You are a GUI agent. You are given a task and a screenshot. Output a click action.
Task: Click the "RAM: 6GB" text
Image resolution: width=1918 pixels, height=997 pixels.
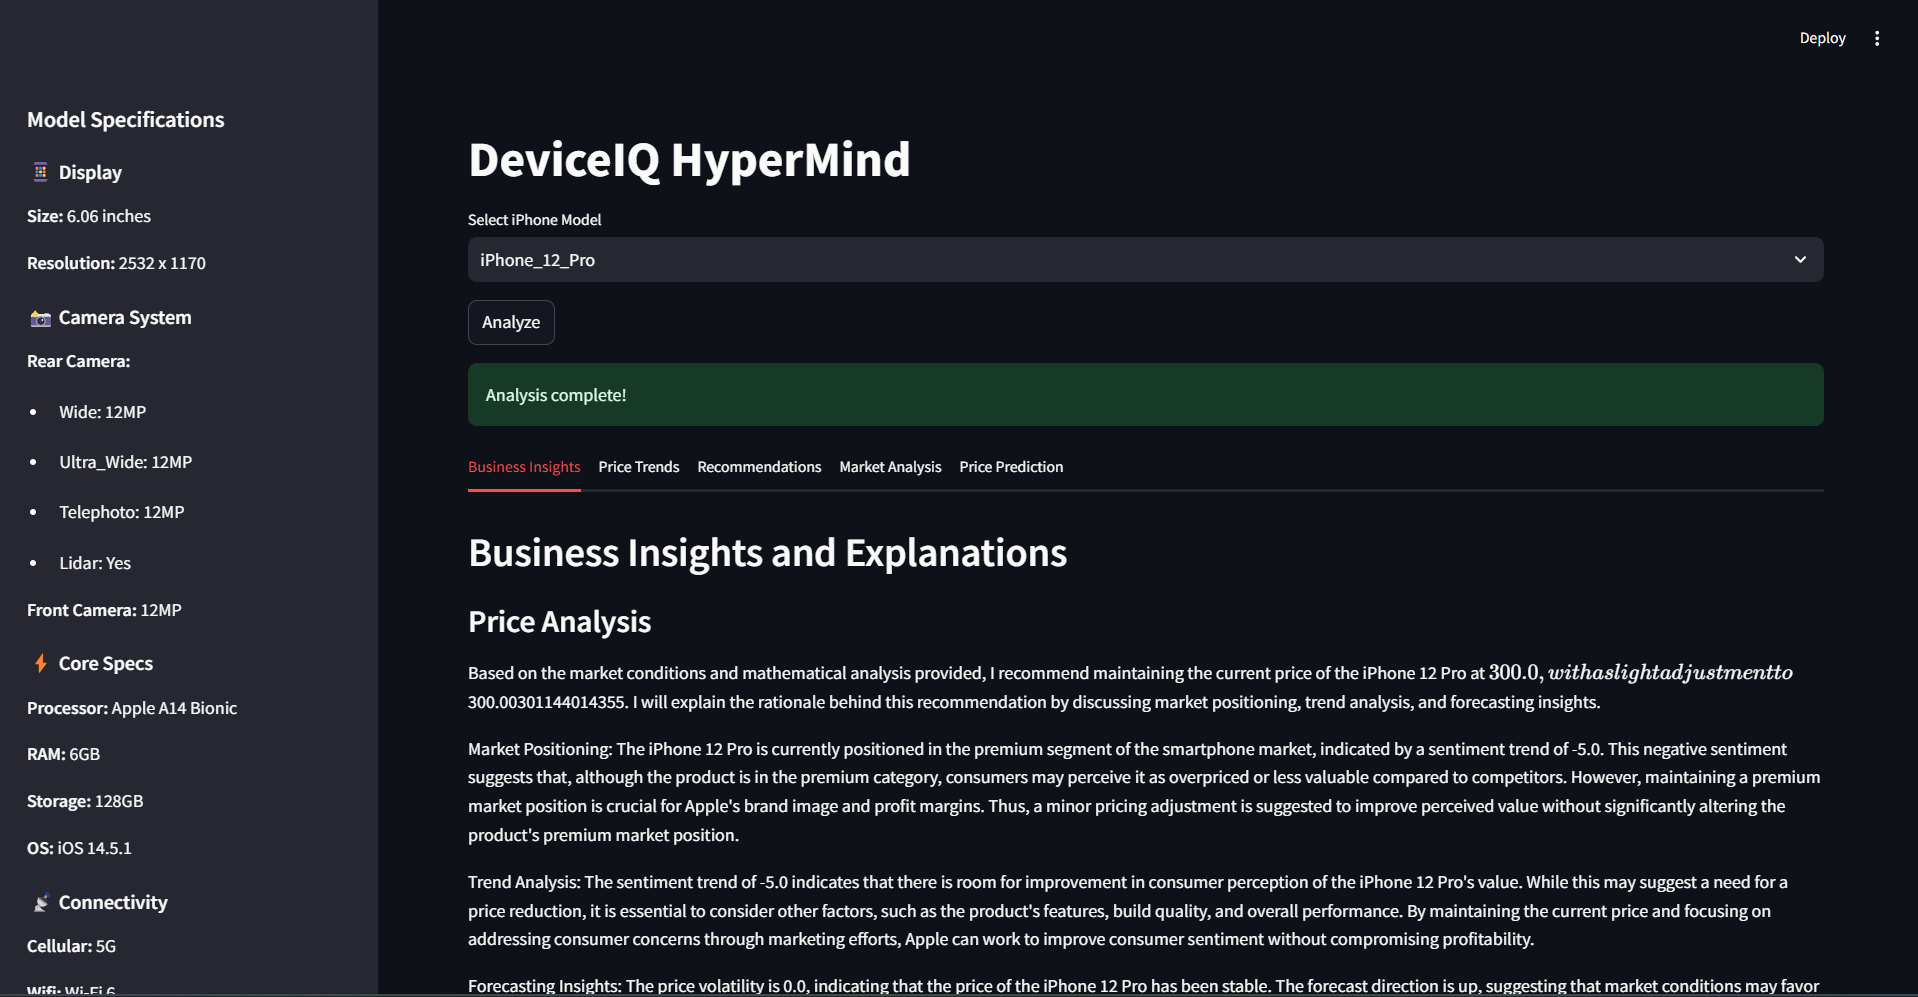[63, 755]
